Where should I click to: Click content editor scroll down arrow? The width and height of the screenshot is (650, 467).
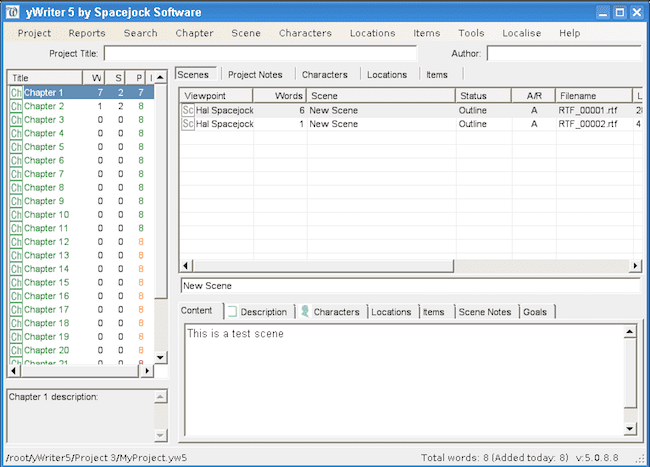click(630, 428)
